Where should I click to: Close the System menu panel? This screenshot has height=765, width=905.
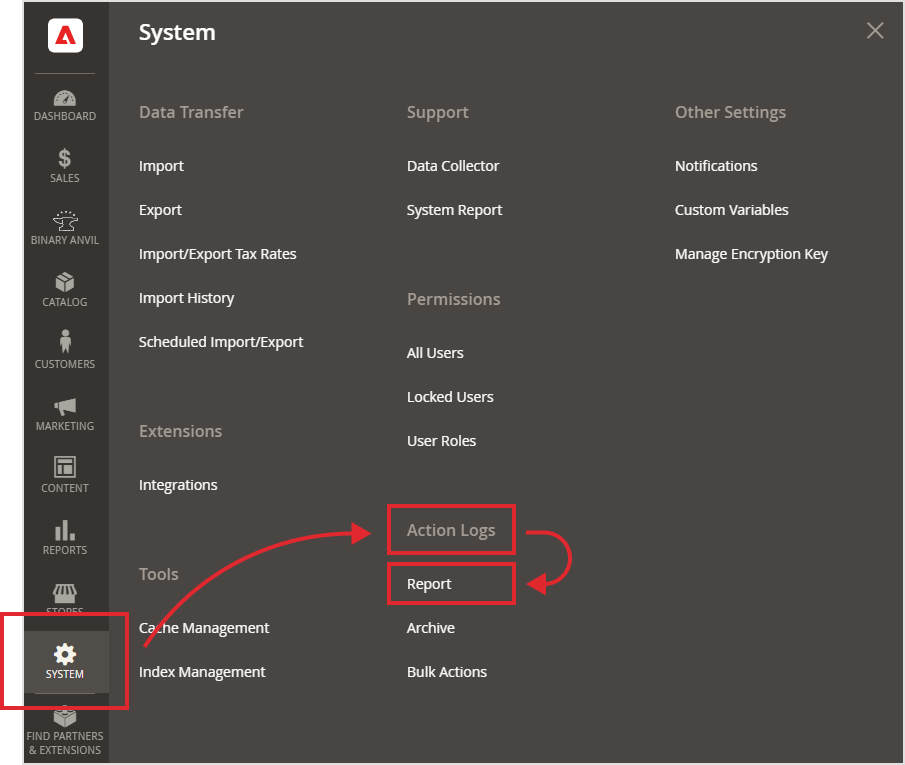pyautogui.click(x=875, y=30)
